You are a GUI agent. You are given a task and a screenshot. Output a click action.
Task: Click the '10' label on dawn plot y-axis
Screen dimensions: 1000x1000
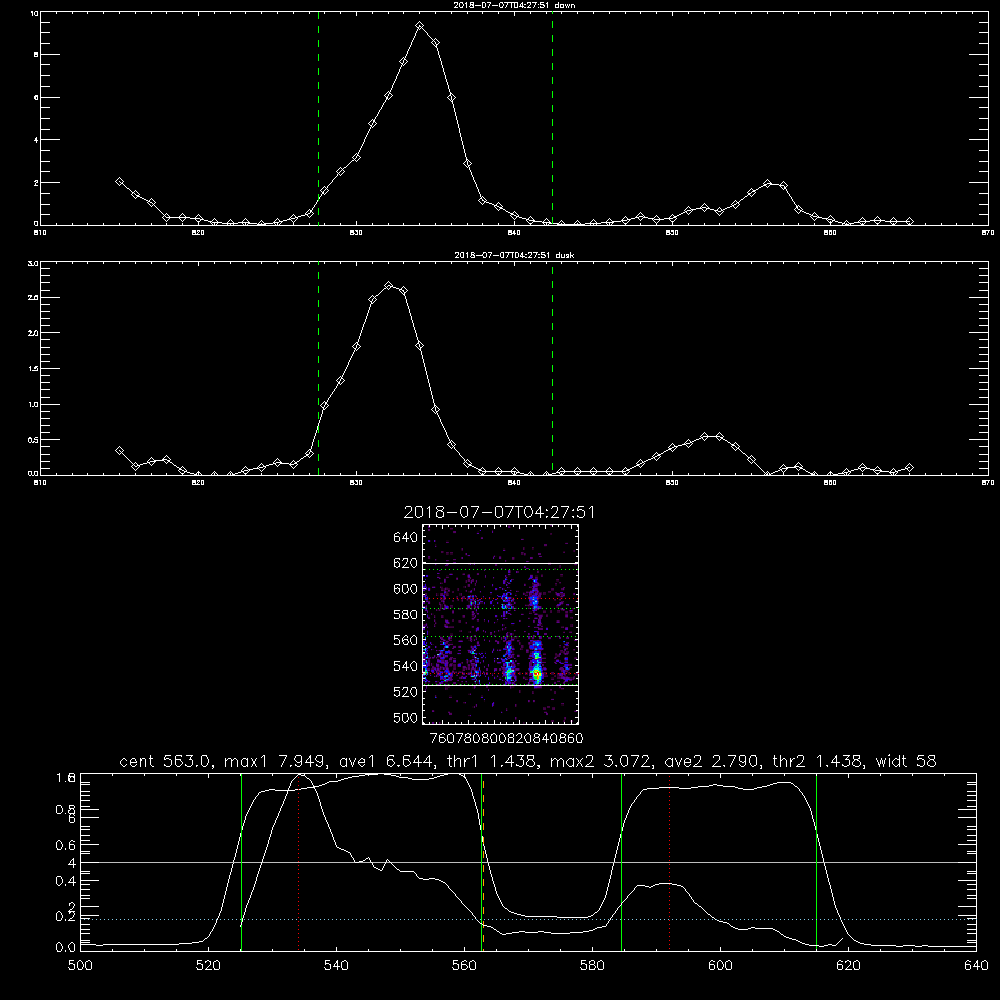tap(34, 13)
